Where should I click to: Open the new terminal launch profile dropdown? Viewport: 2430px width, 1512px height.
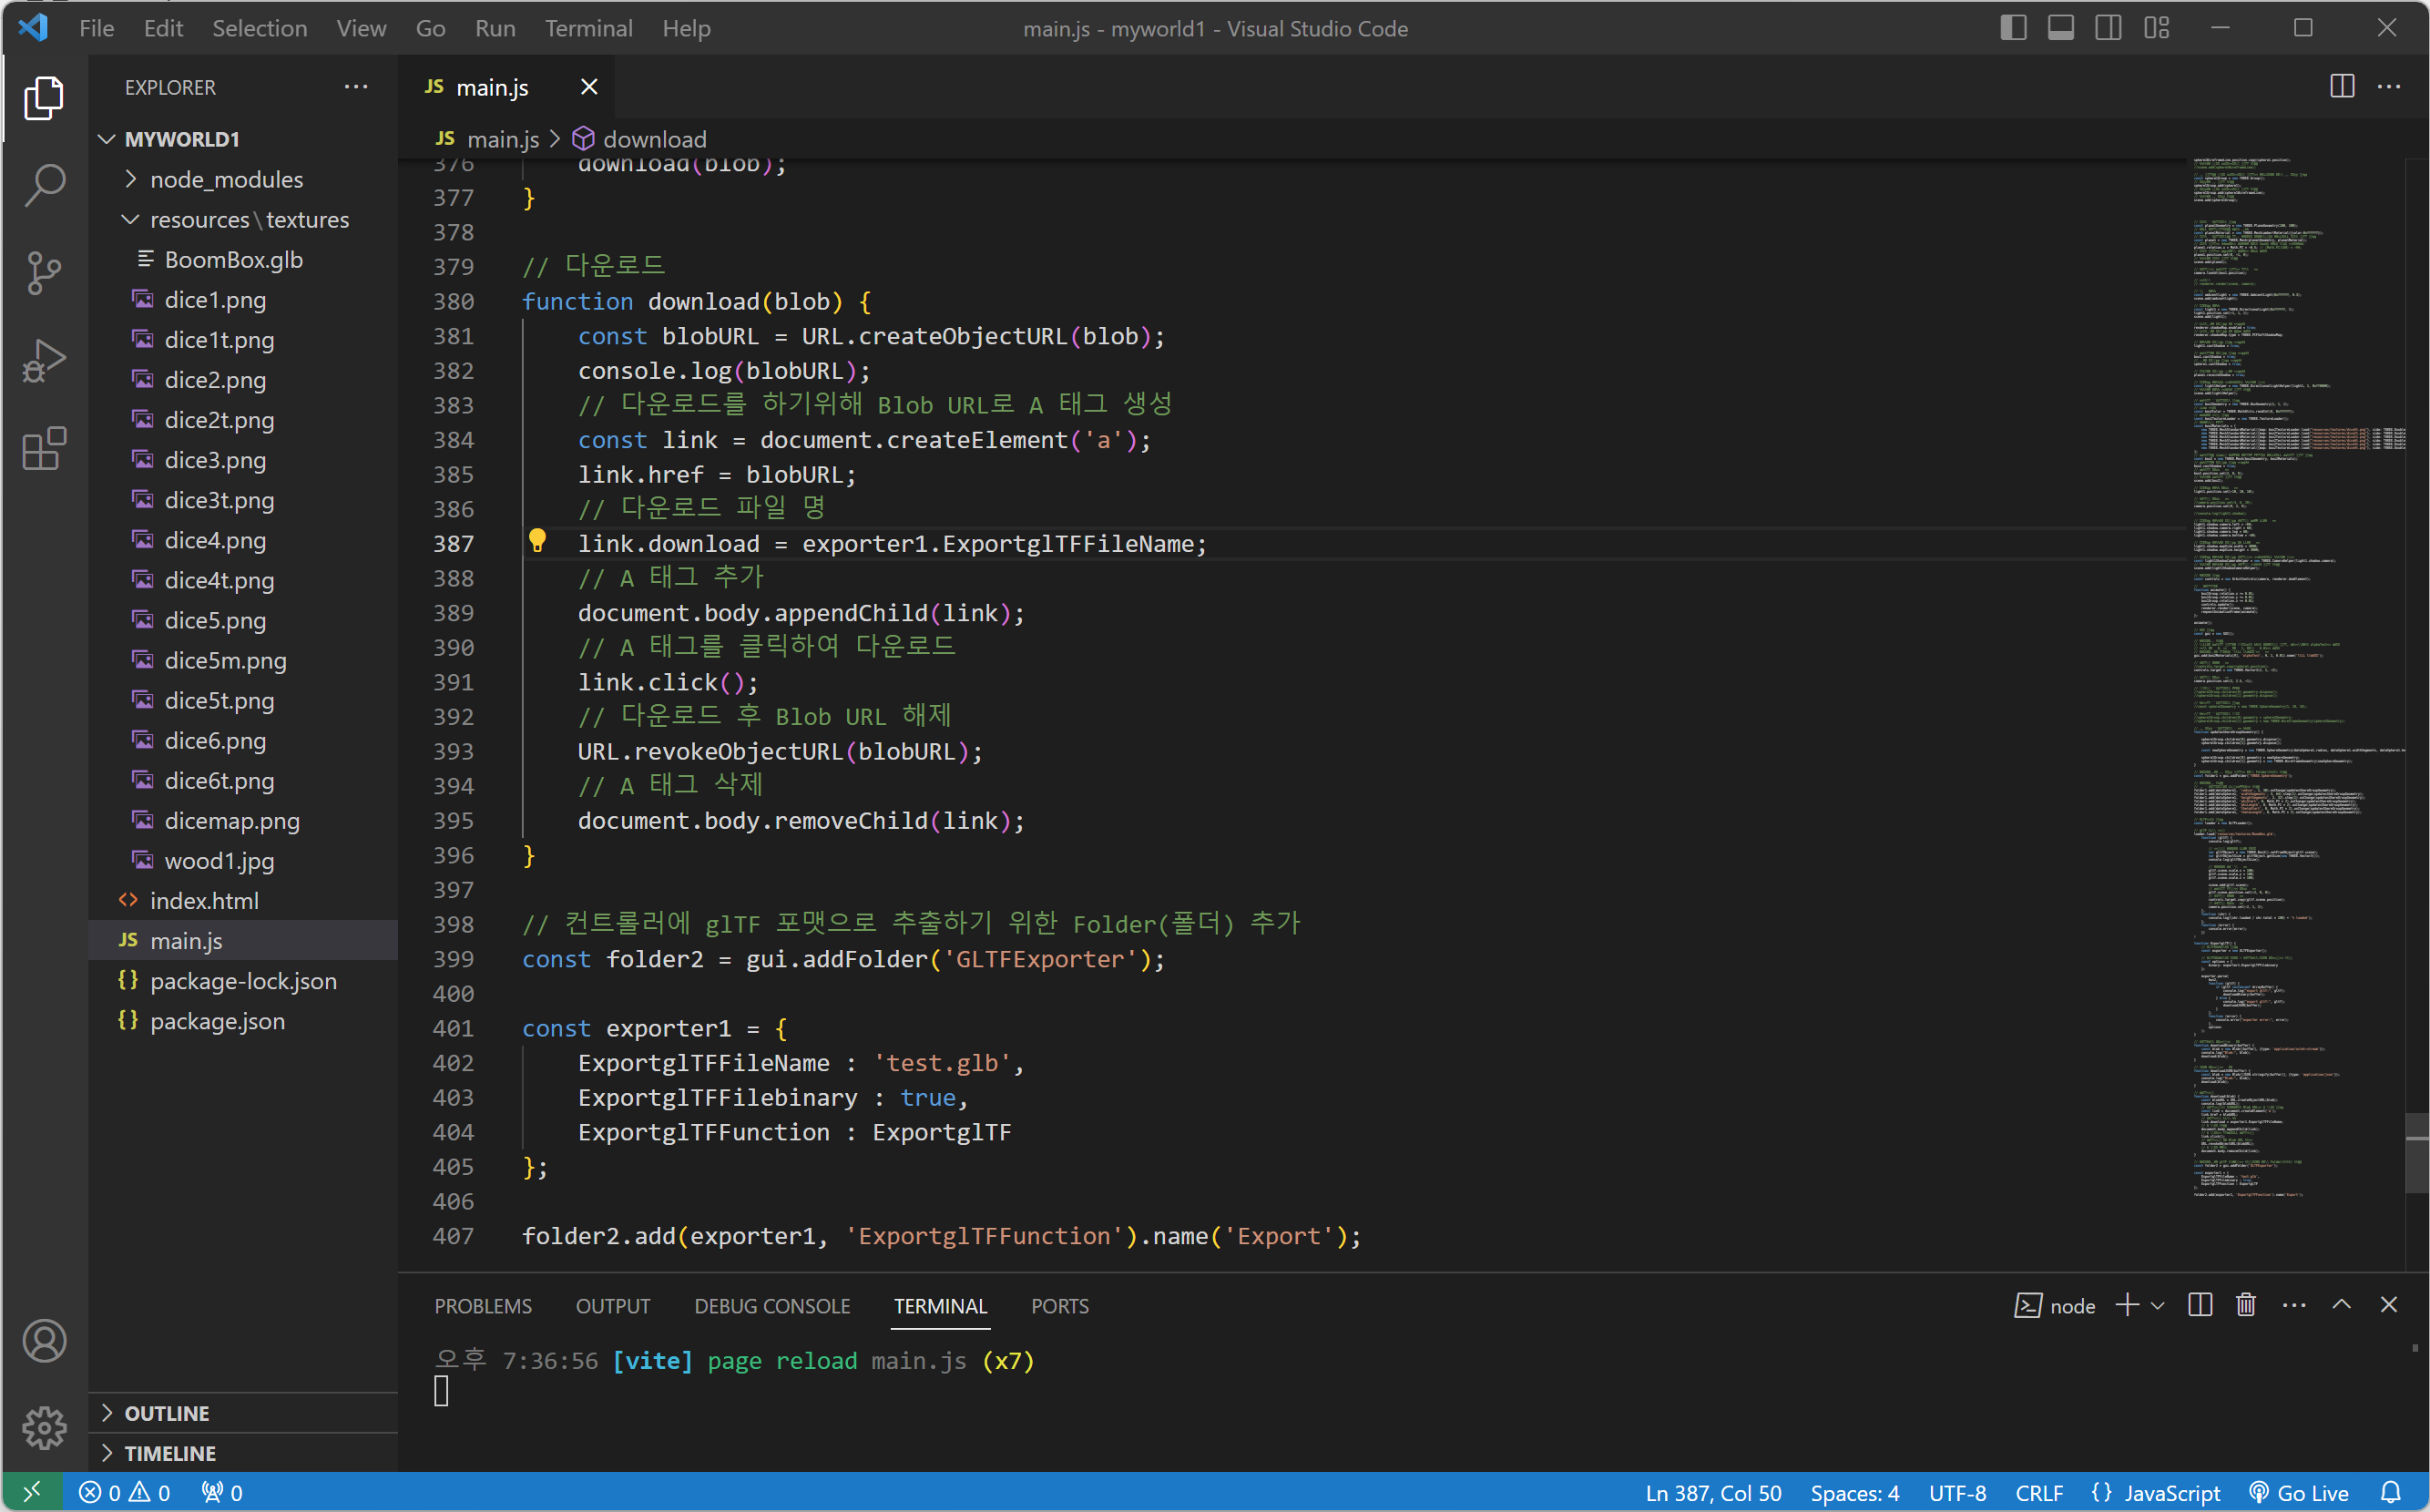coord(2158,1306)
